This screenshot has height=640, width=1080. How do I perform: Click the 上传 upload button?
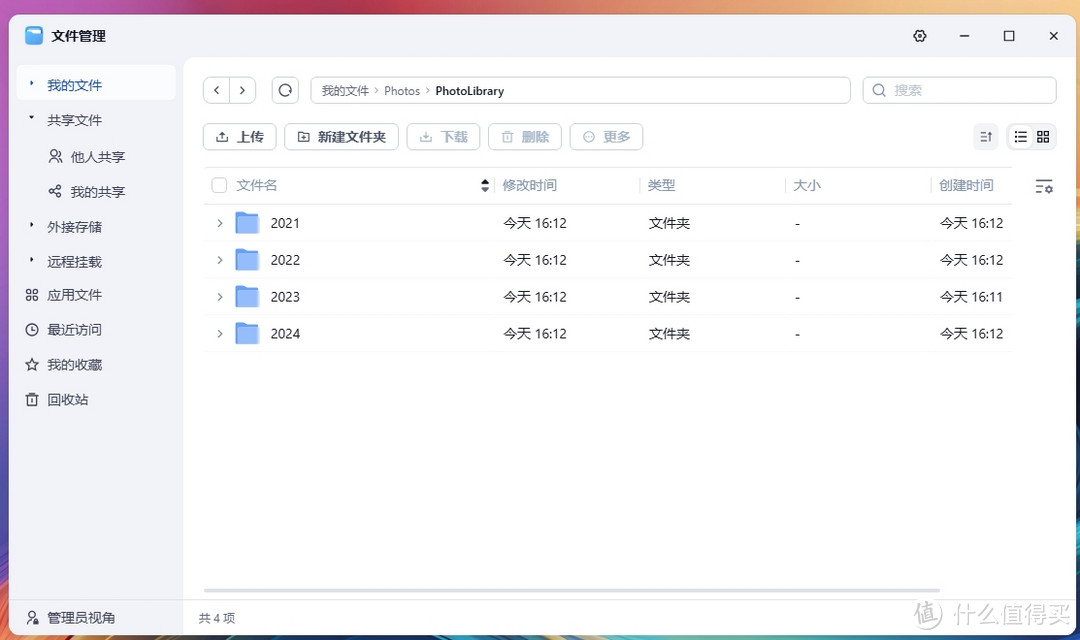[239, 136]
